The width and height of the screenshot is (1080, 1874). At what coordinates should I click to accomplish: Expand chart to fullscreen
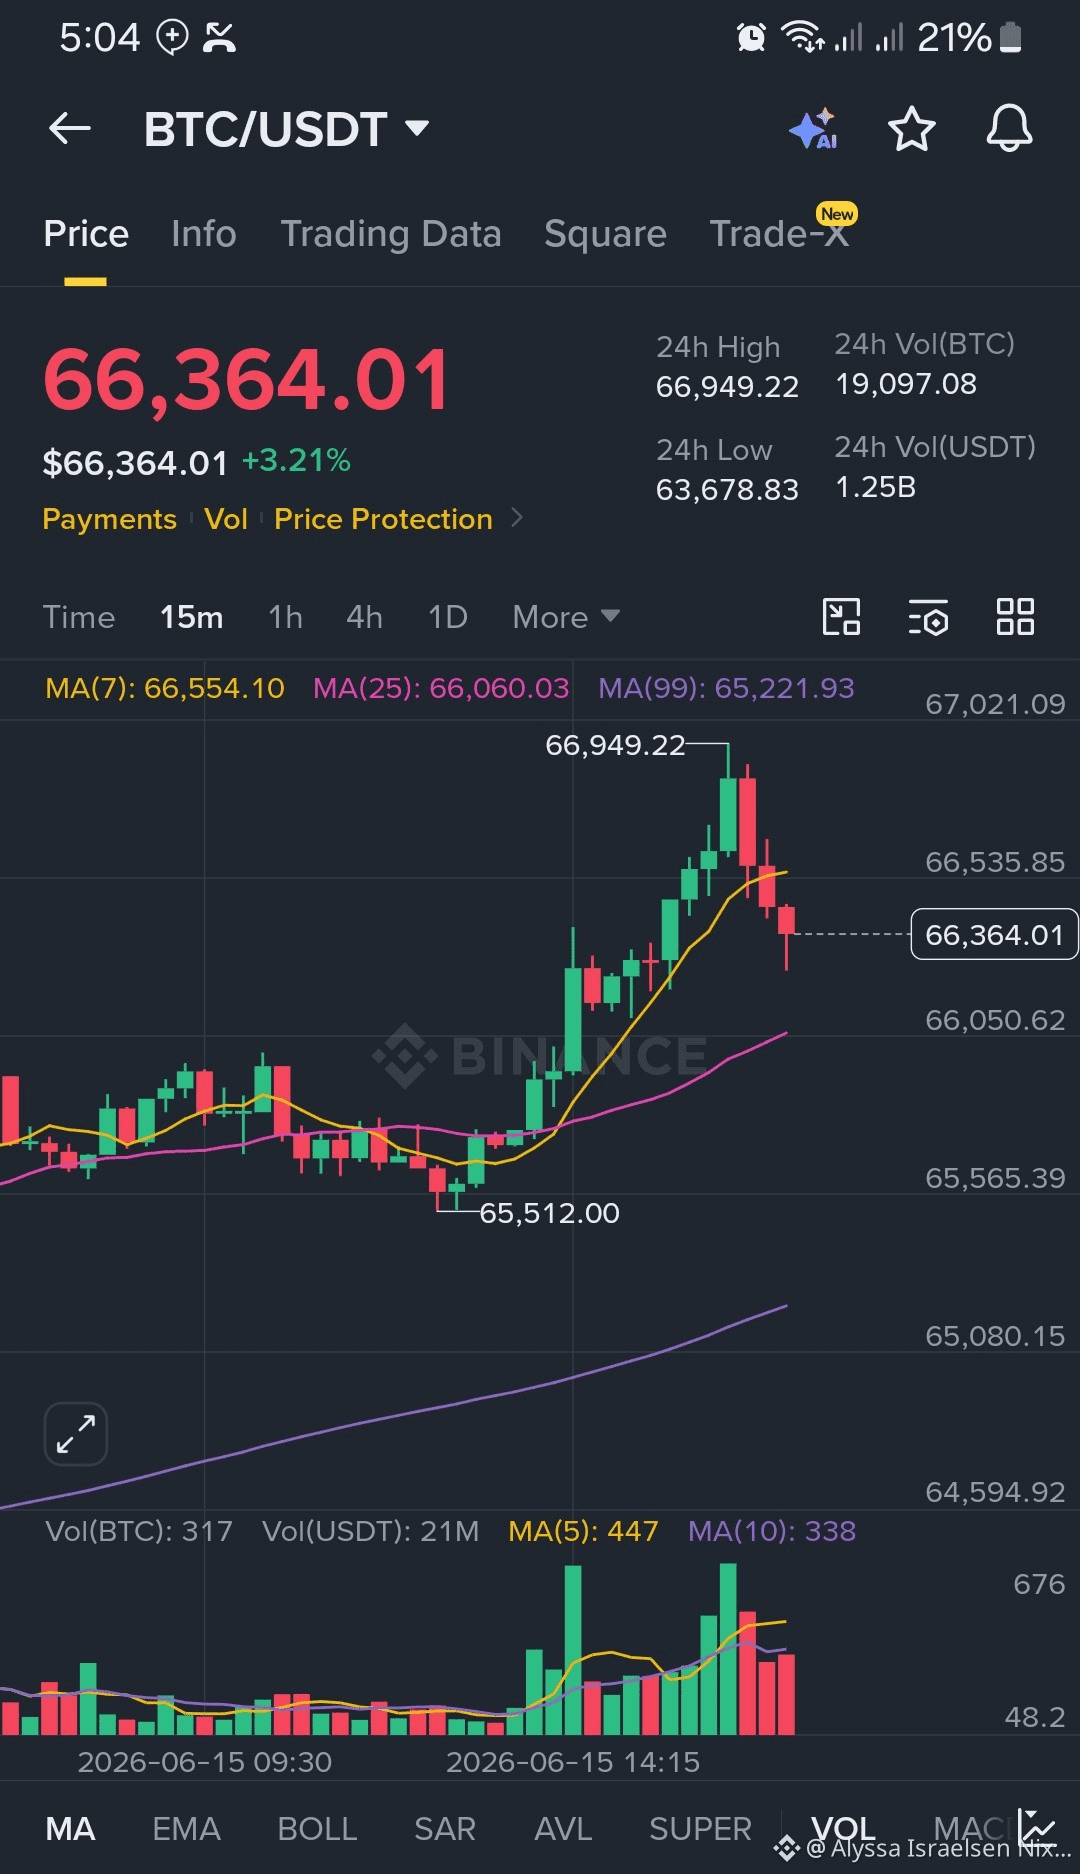pyautogui.click(x=76, y=1434)
